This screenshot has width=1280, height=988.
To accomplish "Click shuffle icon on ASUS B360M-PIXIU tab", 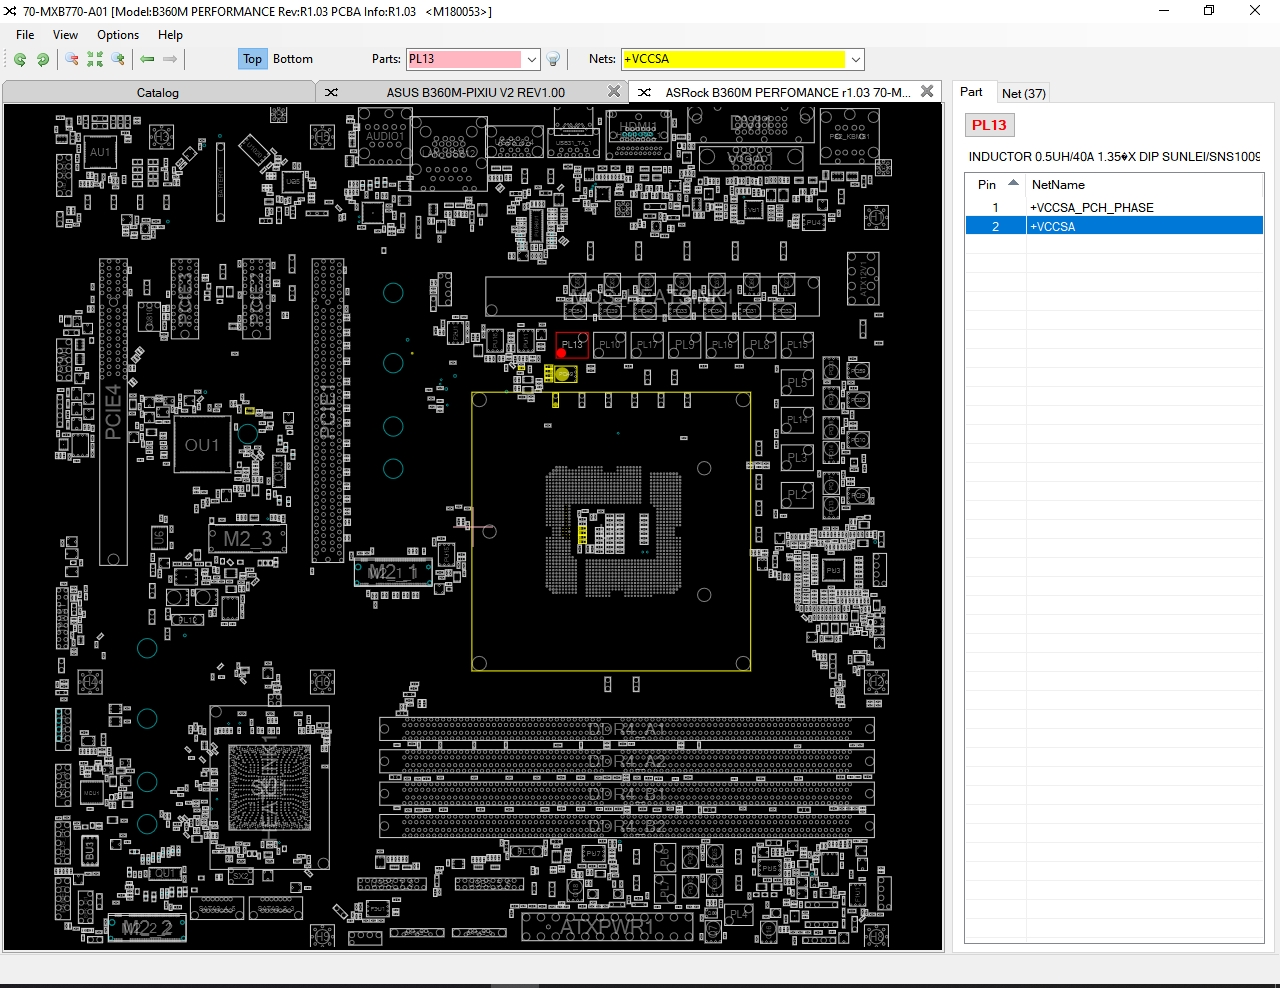I will [331, 92].
